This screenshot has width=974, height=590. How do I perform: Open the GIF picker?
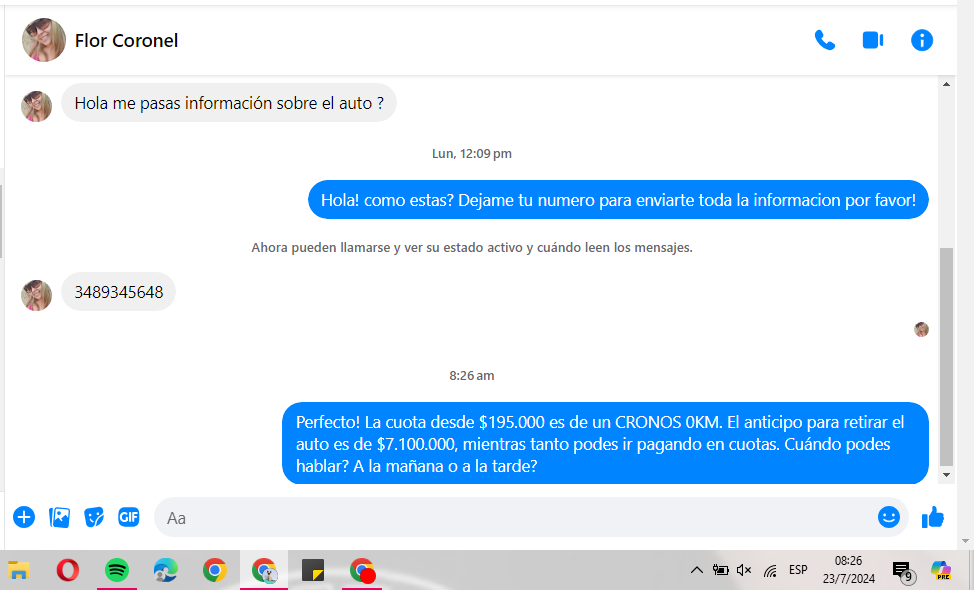tap(129, 517)
